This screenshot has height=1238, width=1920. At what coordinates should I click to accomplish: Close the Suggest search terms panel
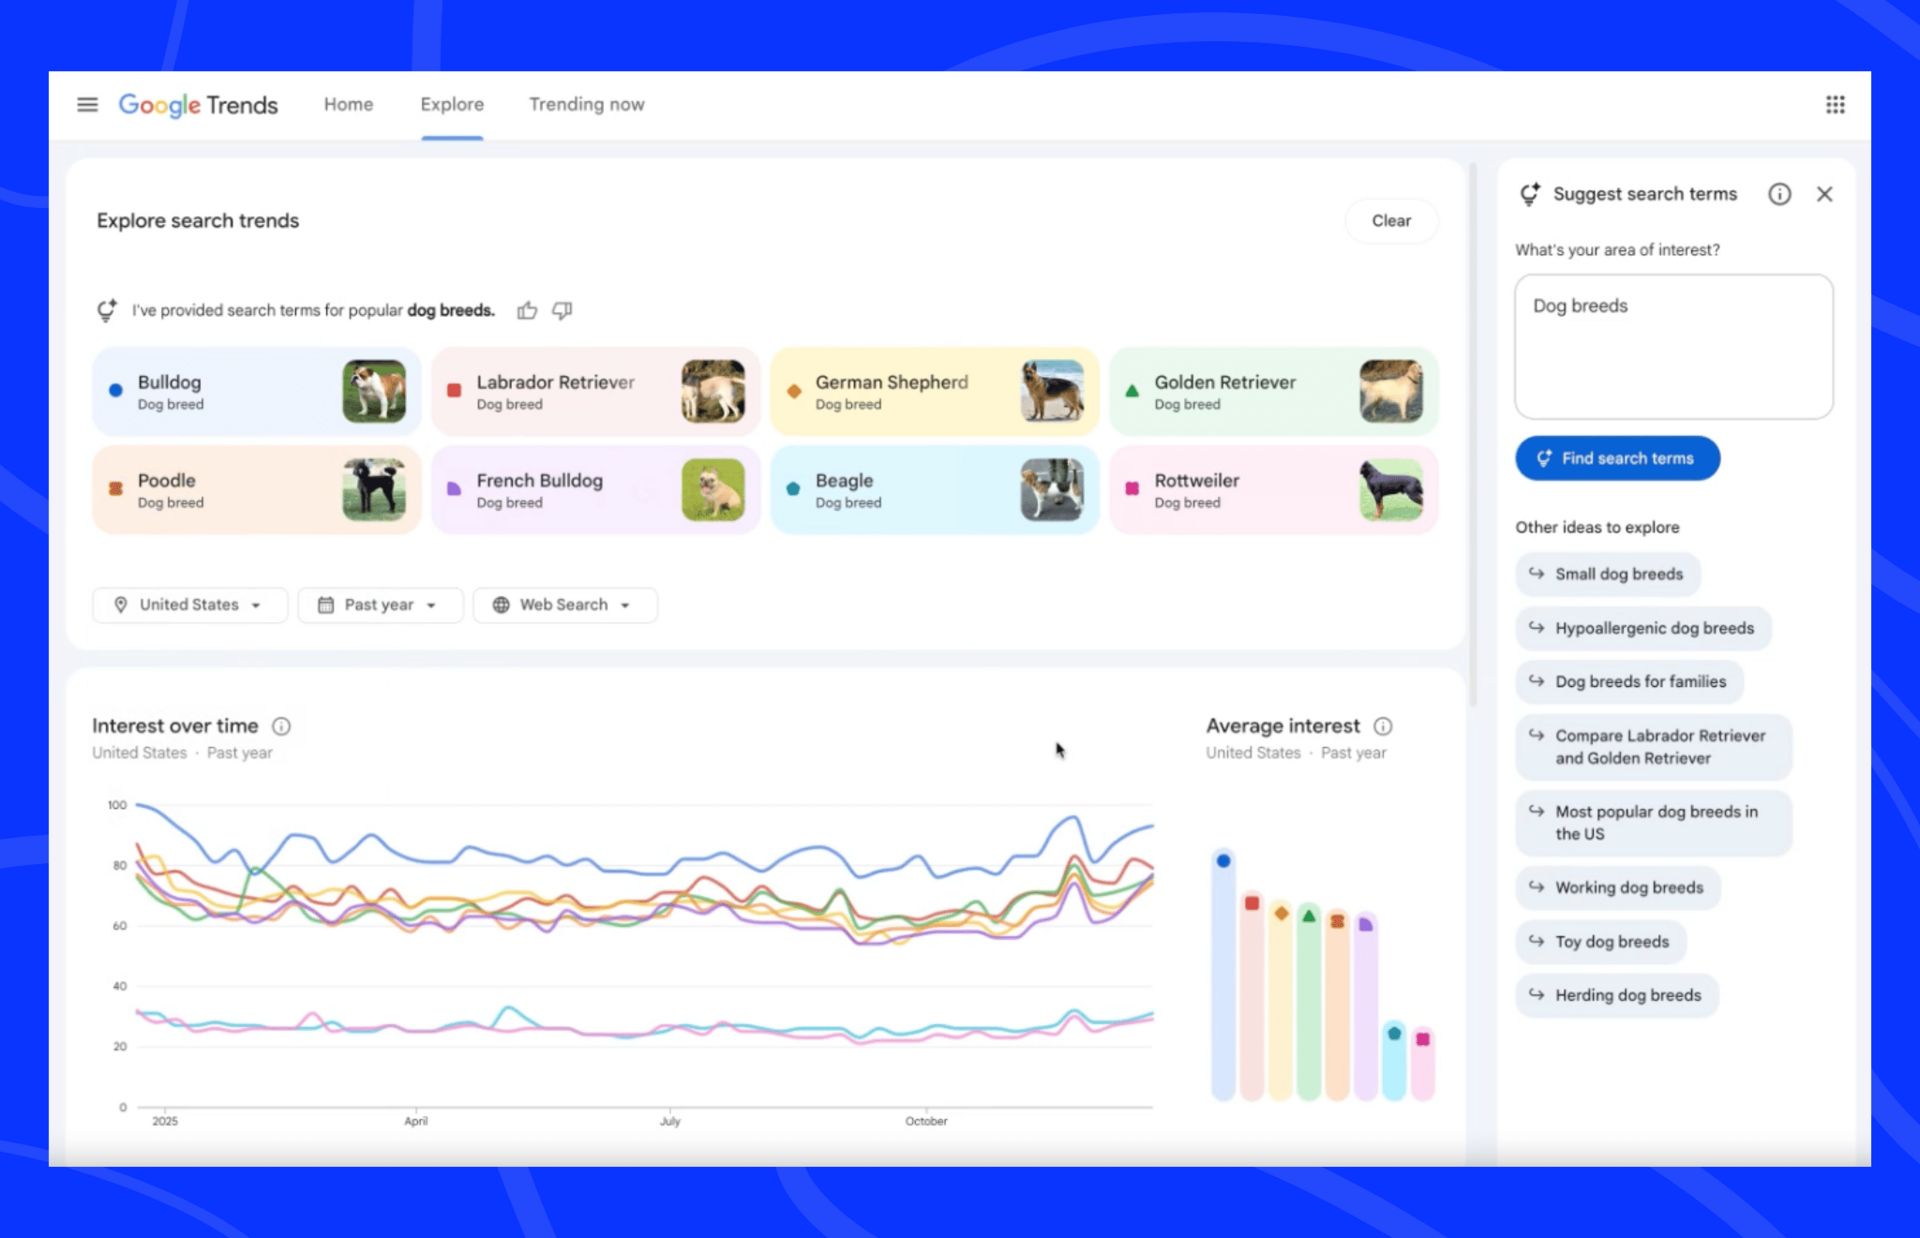[x=1824, y=194]
